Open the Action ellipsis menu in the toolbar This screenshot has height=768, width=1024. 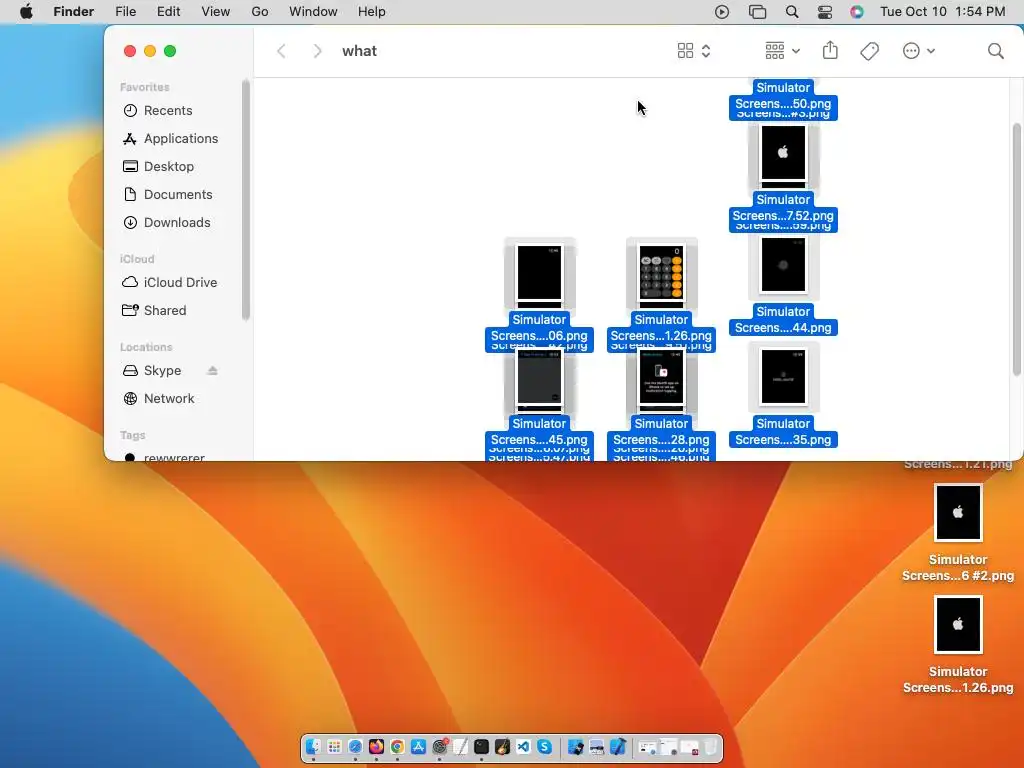[x=918, y=51]
